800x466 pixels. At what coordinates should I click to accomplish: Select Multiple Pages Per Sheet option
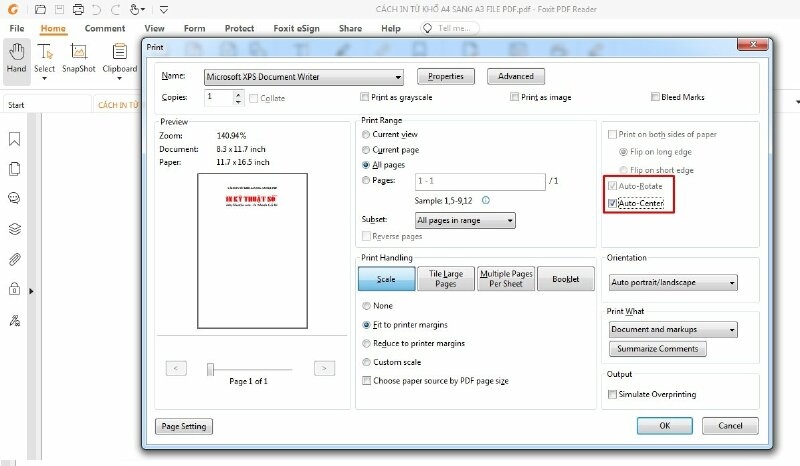point(506,279)
